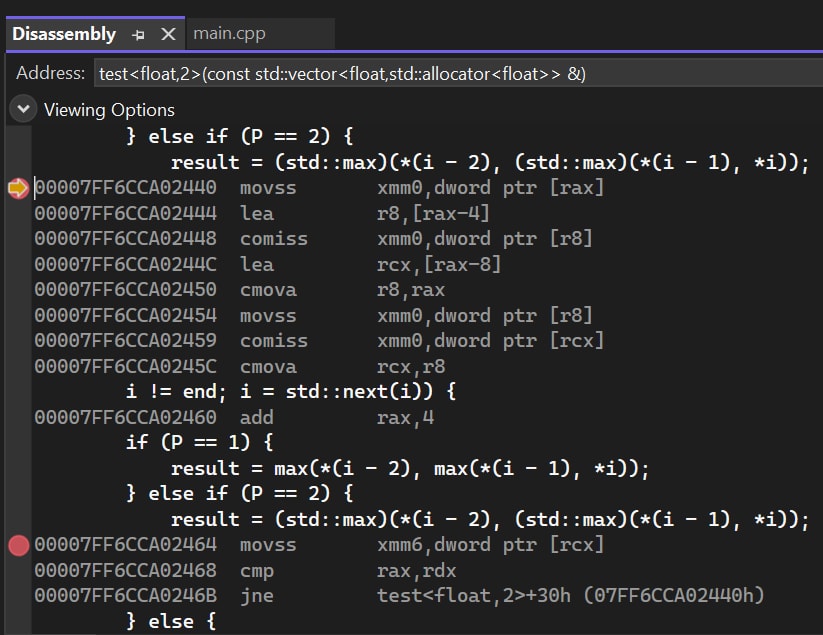The height and width of the screenshot is (635, 823).
Task: Select the Disassembly tab
Action: click(63, 33)
